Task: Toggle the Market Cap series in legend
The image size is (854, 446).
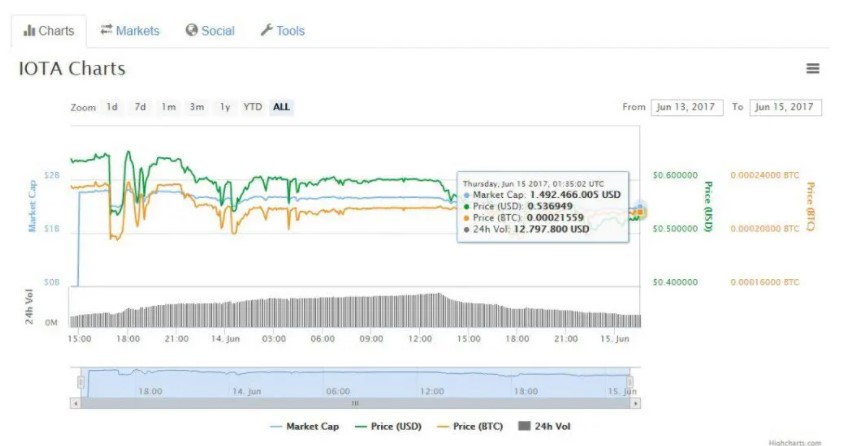Action: (305, 426)
